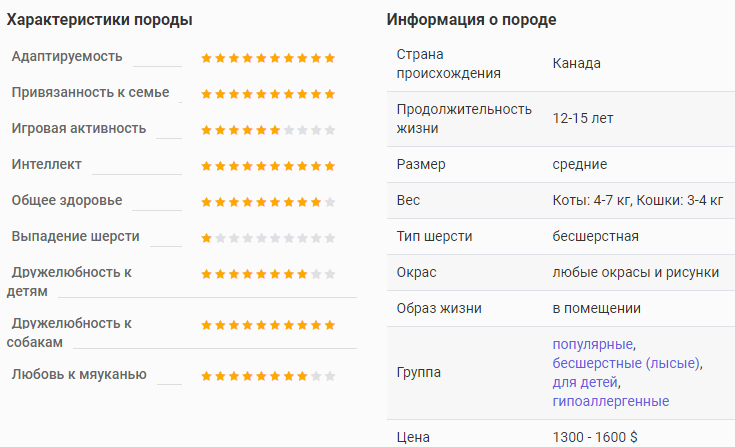Click the Любовь к мяуканью star rating
Image resolution: width=735 pixels, height=447 pixels.
coord(268,376)
